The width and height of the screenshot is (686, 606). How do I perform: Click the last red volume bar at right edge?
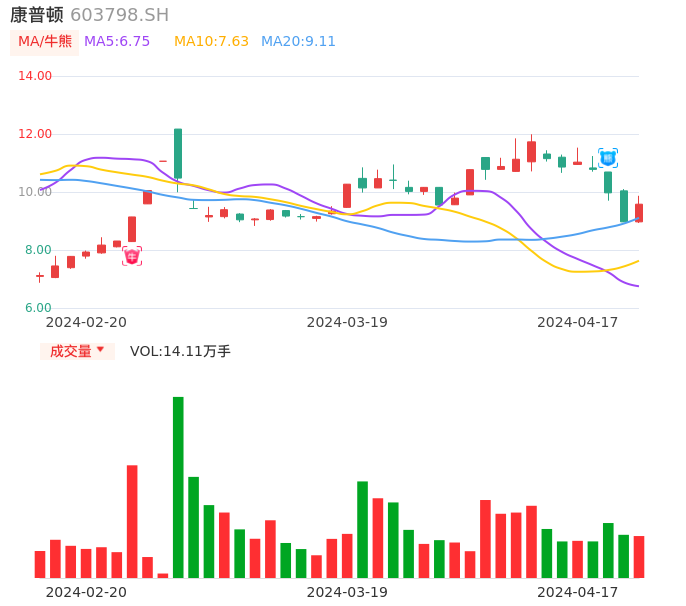click(x=639, y=557)
